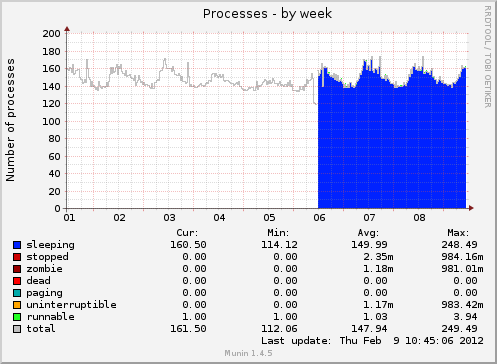The width and height of the screenshot is (497, 364).
Task: Click total minimum value 112.06
Action: point(279,329)
